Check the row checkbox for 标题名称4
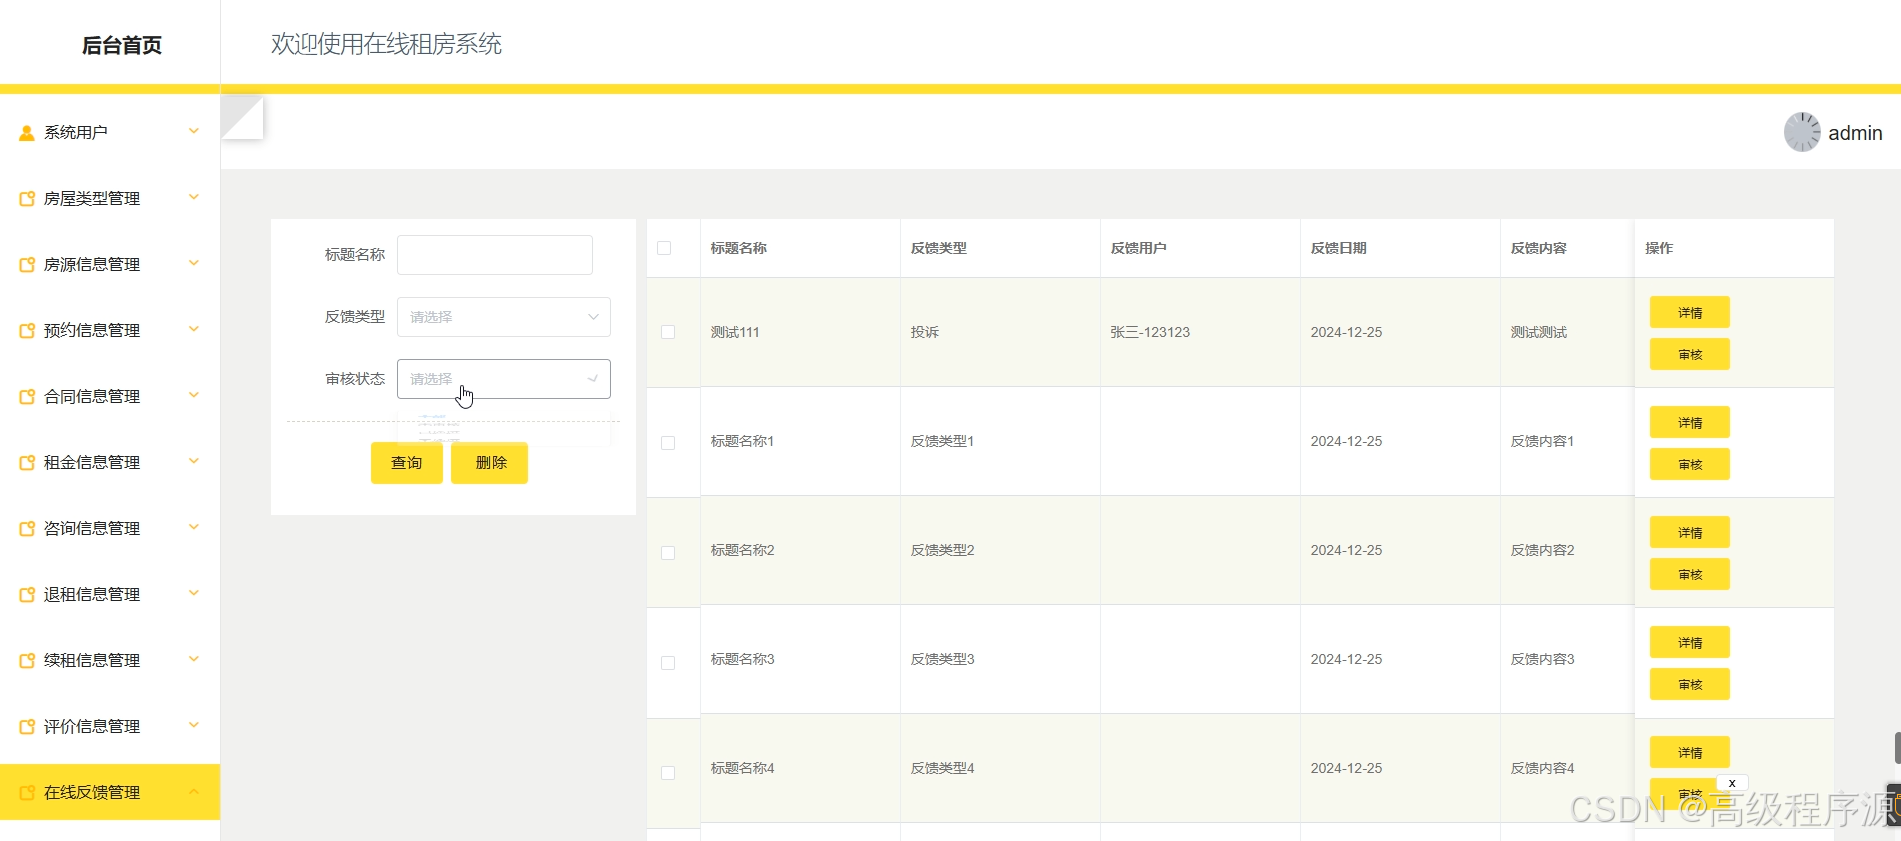The height and width of the screenshot is (841, 1901). click(668, 773)
